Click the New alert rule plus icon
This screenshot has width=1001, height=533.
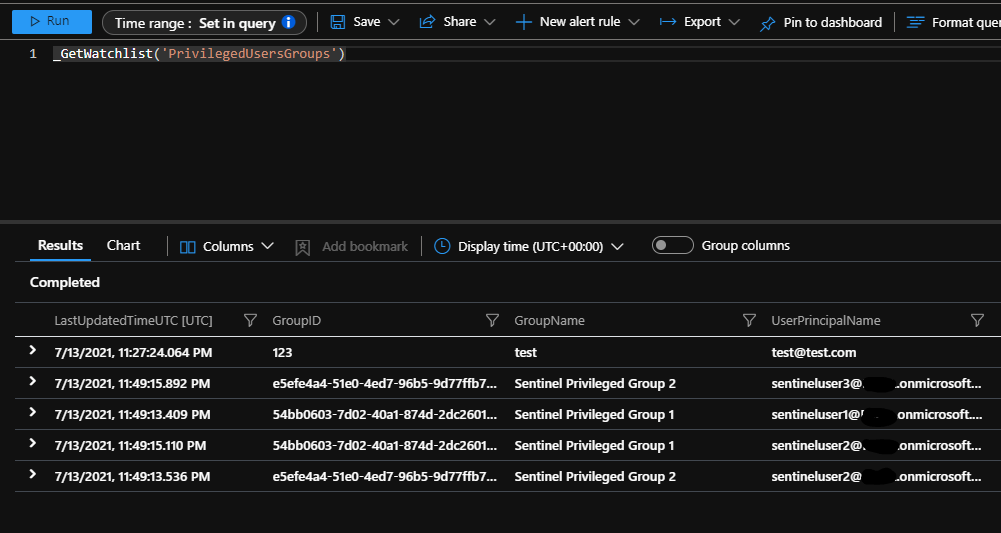(x=524, y=22)
